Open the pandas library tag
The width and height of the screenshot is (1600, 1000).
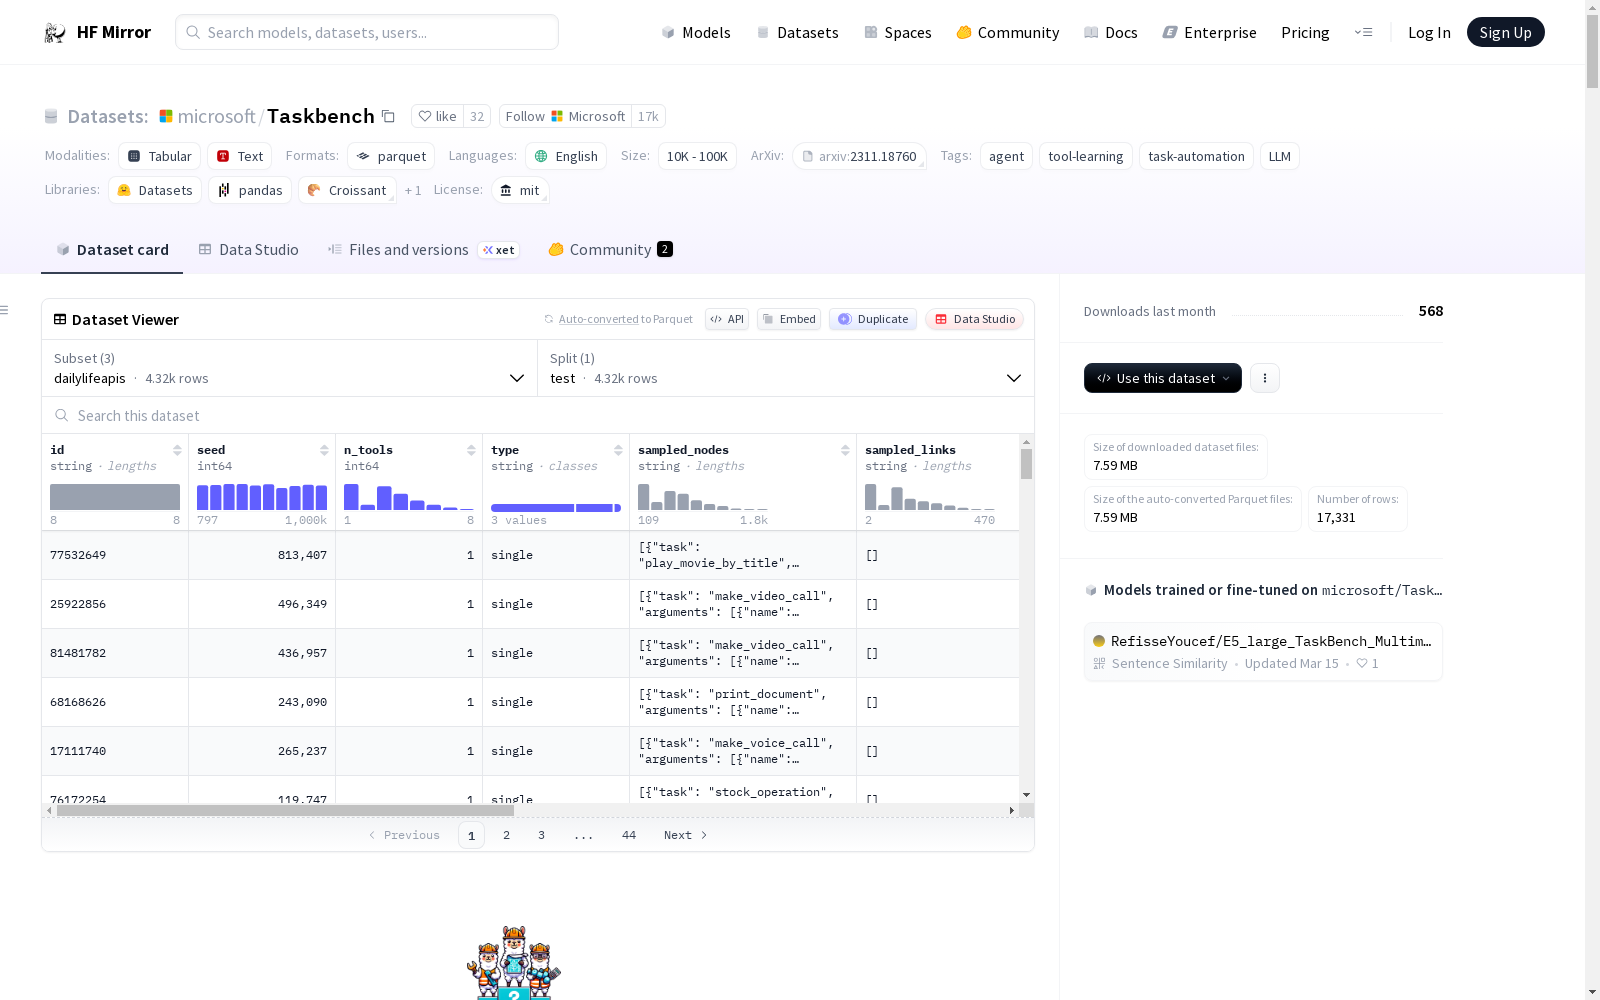pos(250,190)
